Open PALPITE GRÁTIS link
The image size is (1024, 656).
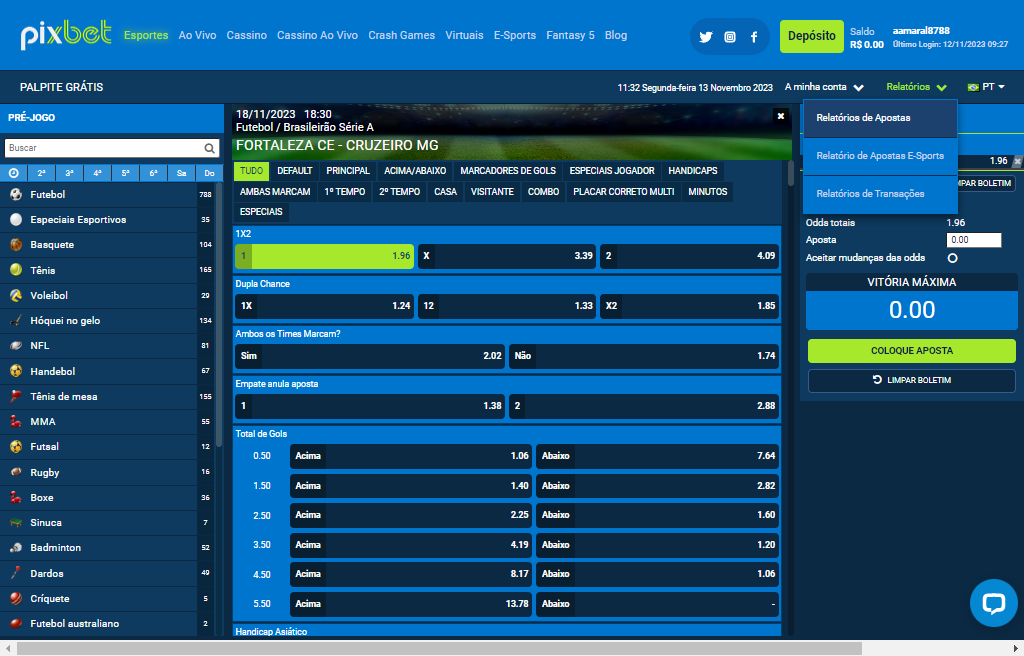point(61,87)
